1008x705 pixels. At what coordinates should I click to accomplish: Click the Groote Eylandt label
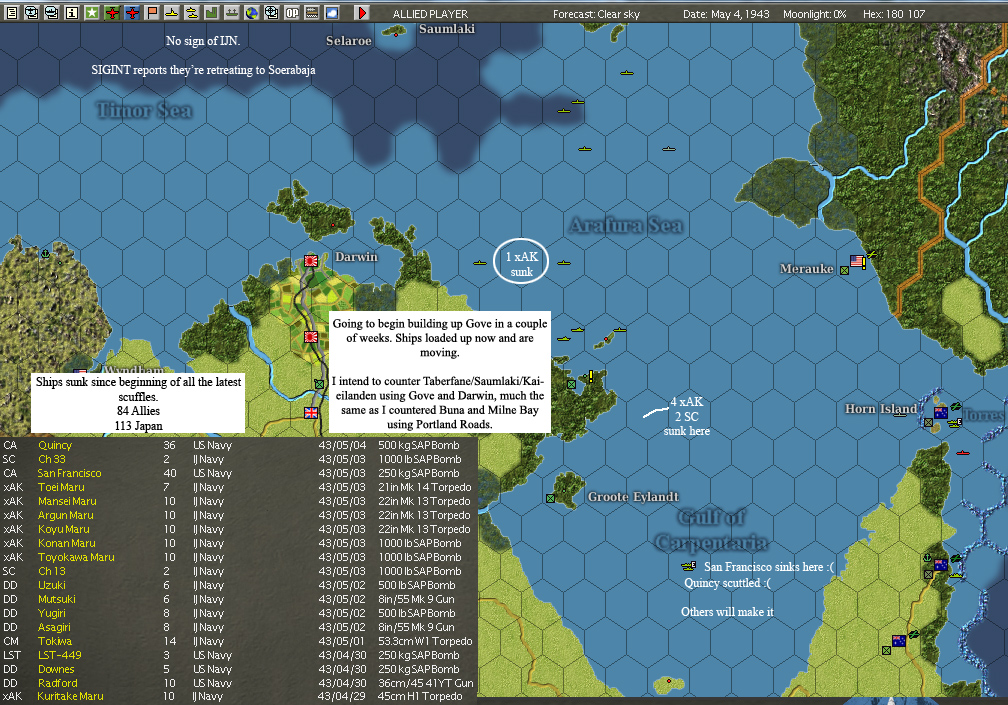click(633, 497)
